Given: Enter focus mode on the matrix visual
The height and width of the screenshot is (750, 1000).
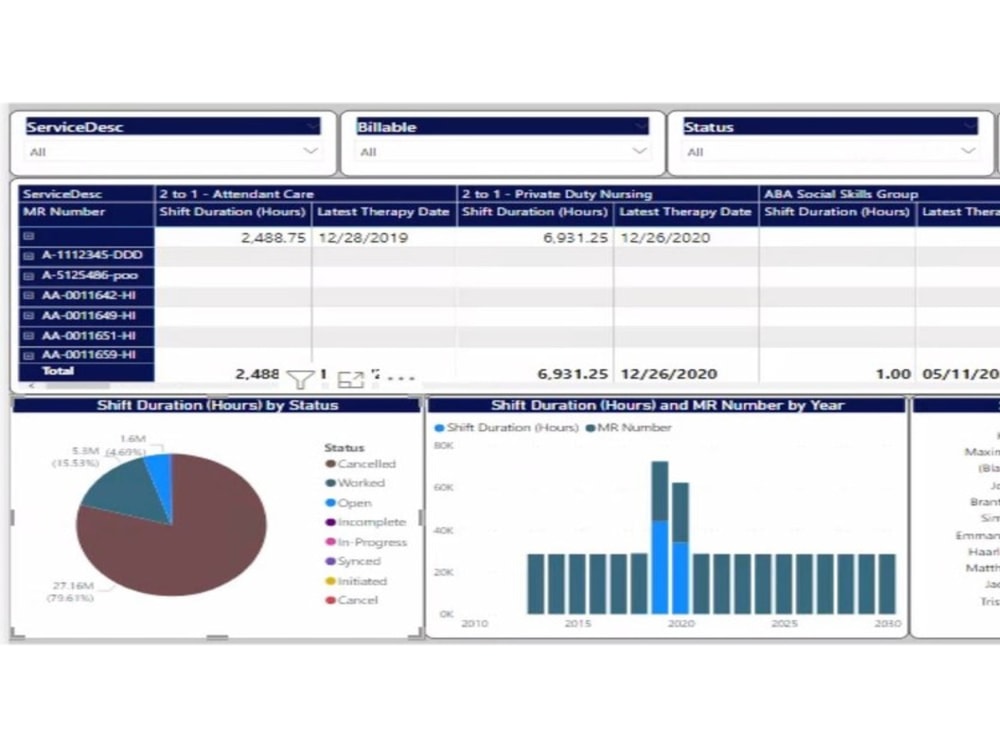Looking at the screenshot, I should pyautogui.click(x=350, y=379).
